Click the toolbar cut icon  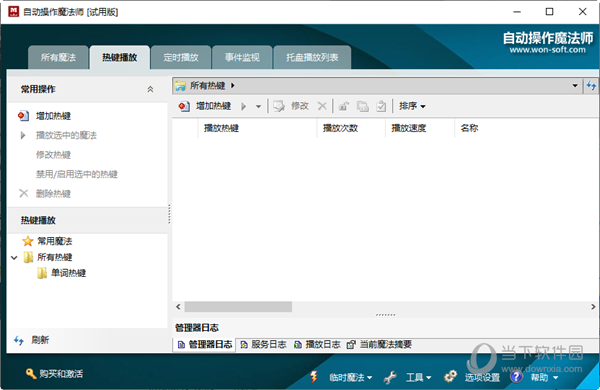pos(344,106)
